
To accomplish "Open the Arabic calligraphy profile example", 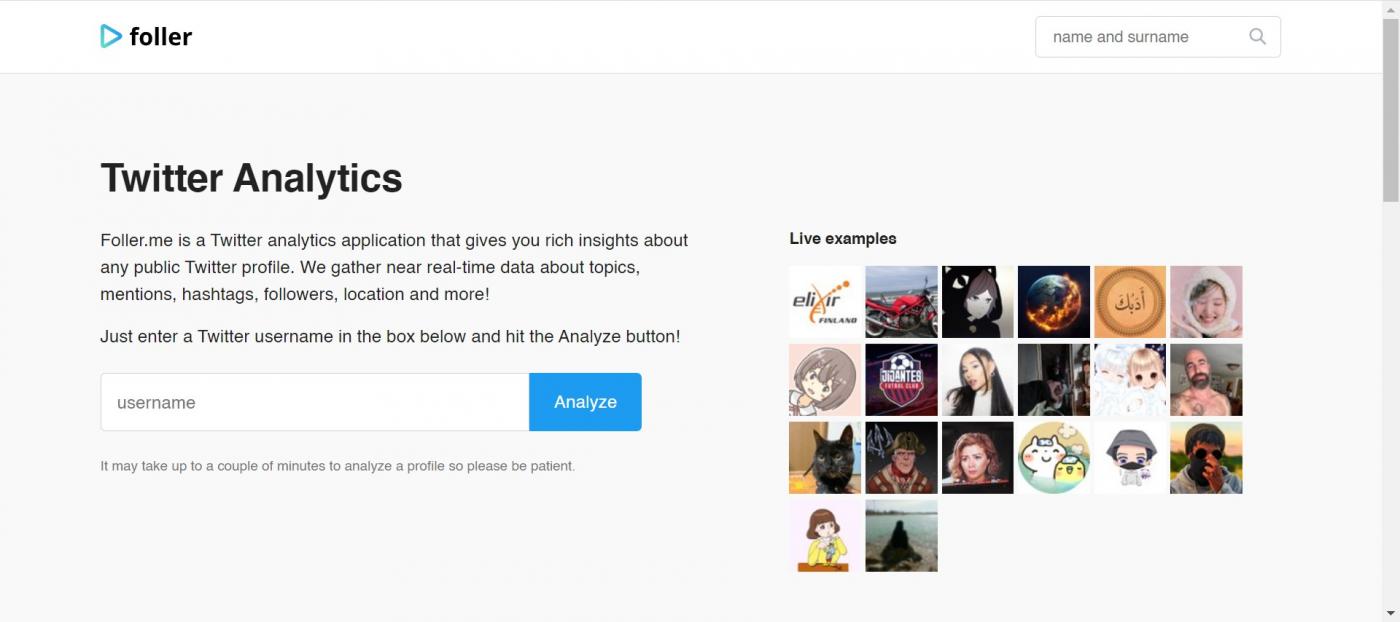I will (x=1130, y=302).
